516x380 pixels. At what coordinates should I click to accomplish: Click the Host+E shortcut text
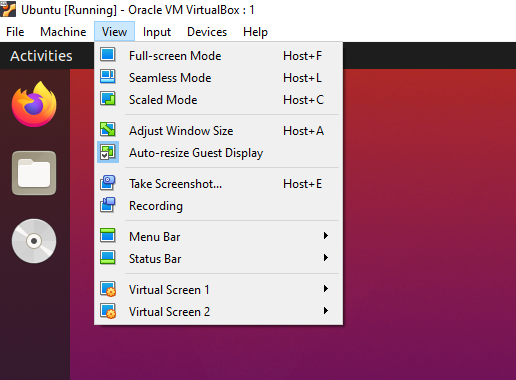[x=302, y=184]
